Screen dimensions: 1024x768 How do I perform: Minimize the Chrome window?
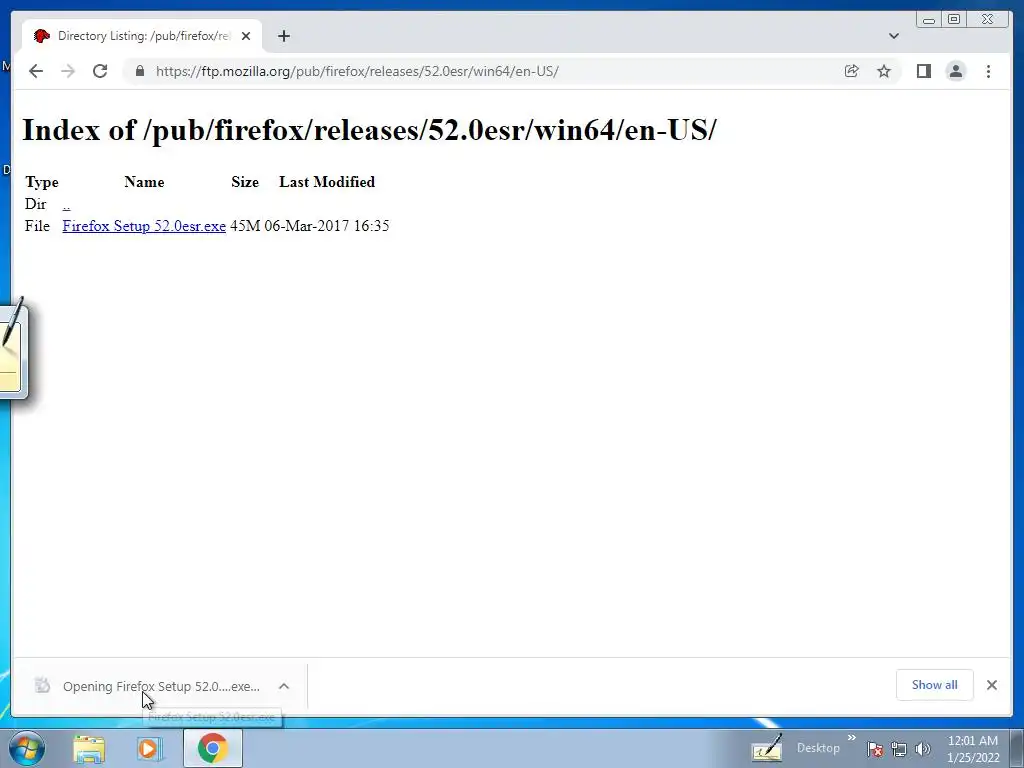(x=929, y=20)
